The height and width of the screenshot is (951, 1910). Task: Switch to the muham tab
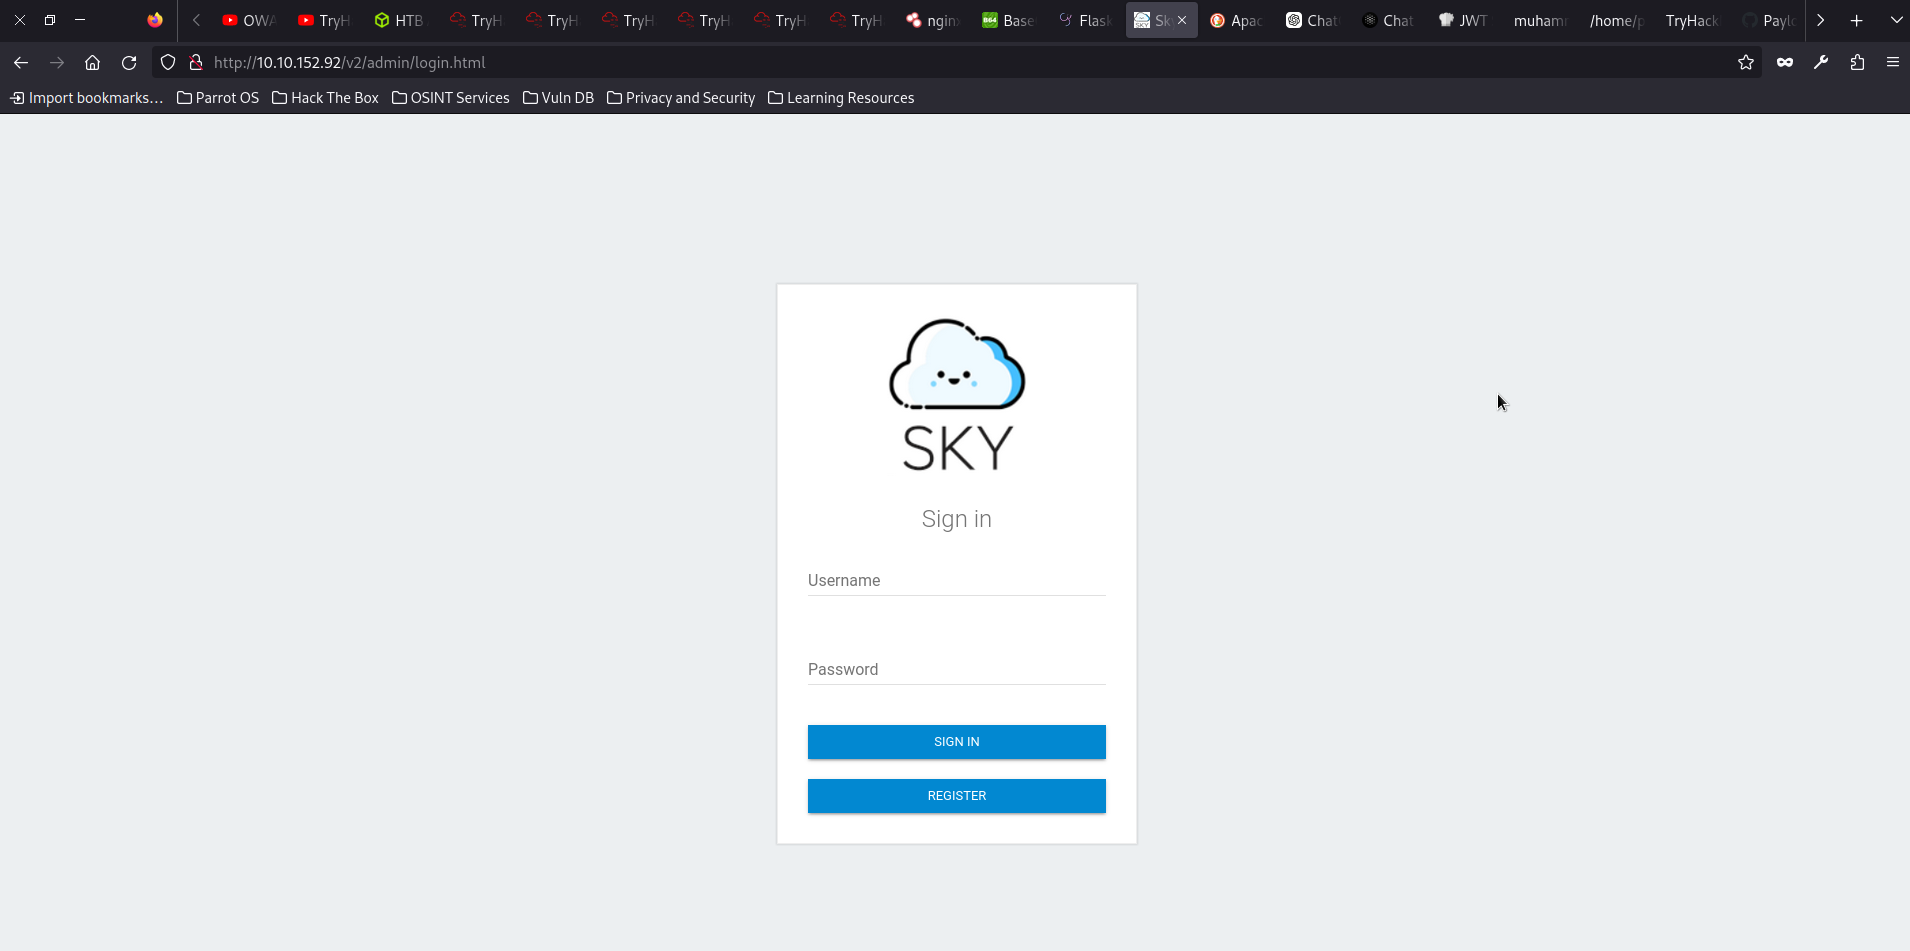(x=1540, y=20)
